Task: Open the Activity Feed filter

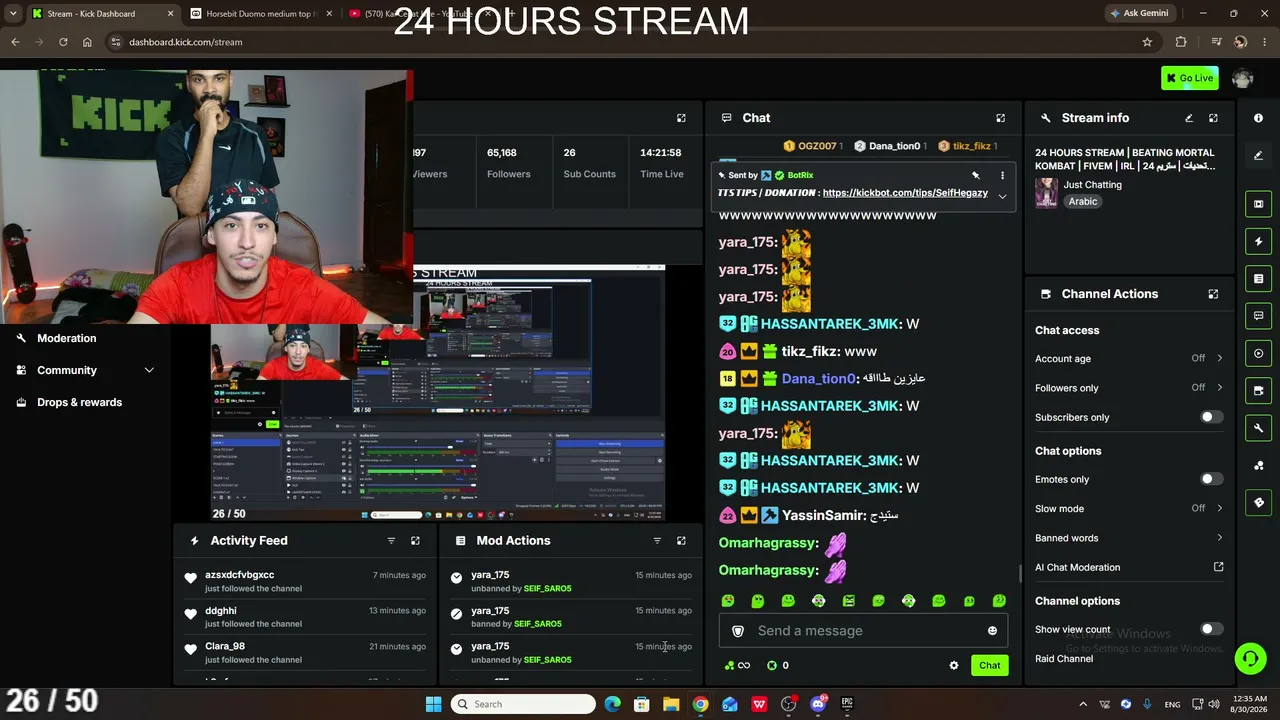Action: click(391, 541)
